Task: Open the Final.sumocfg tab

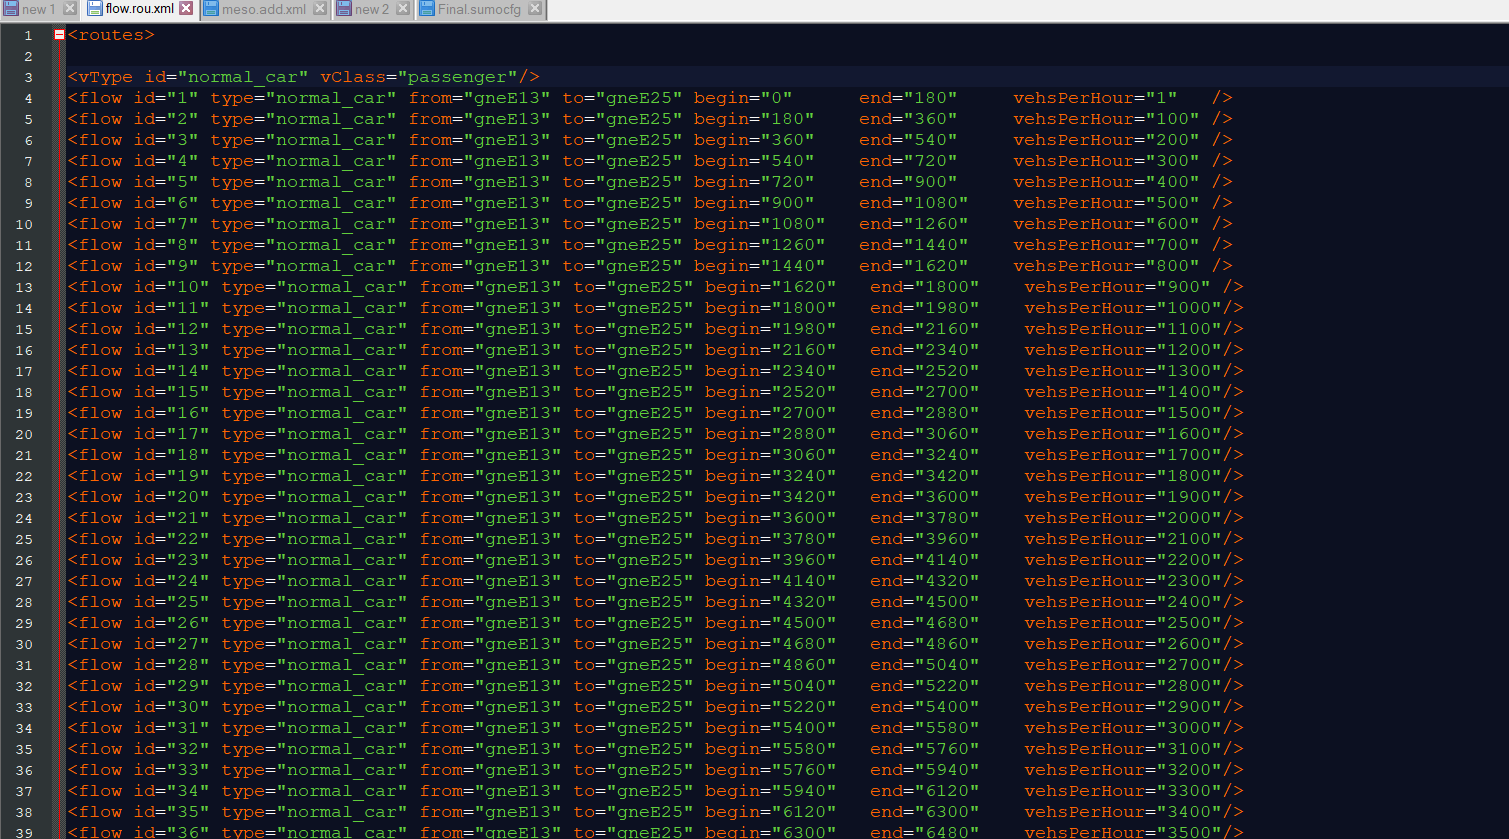Action: 479,9
